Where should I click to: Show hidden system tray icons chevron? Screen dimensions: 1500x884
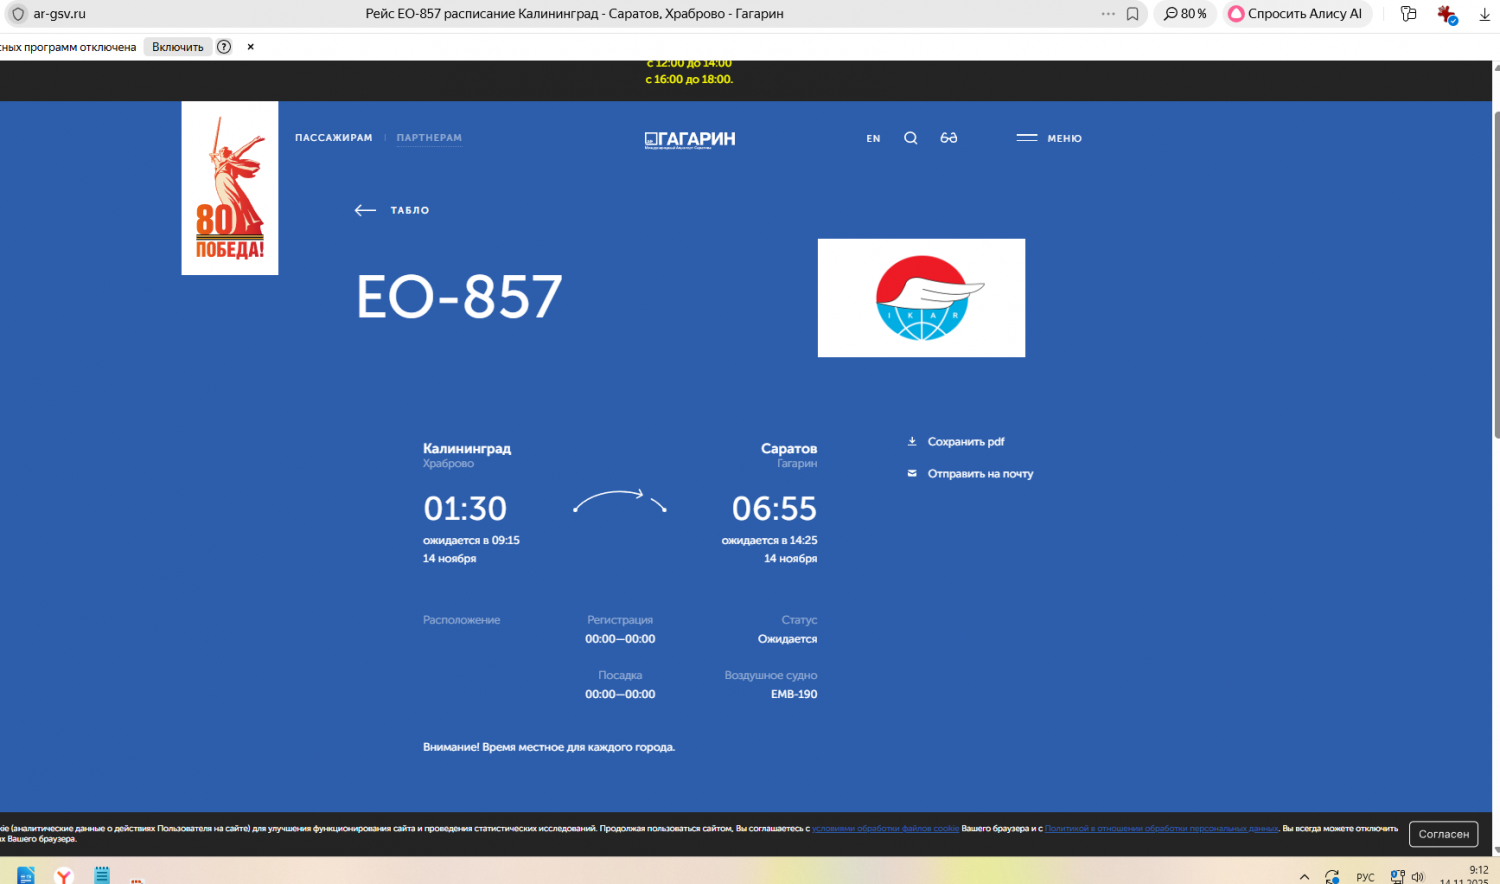coord(1304,876)
